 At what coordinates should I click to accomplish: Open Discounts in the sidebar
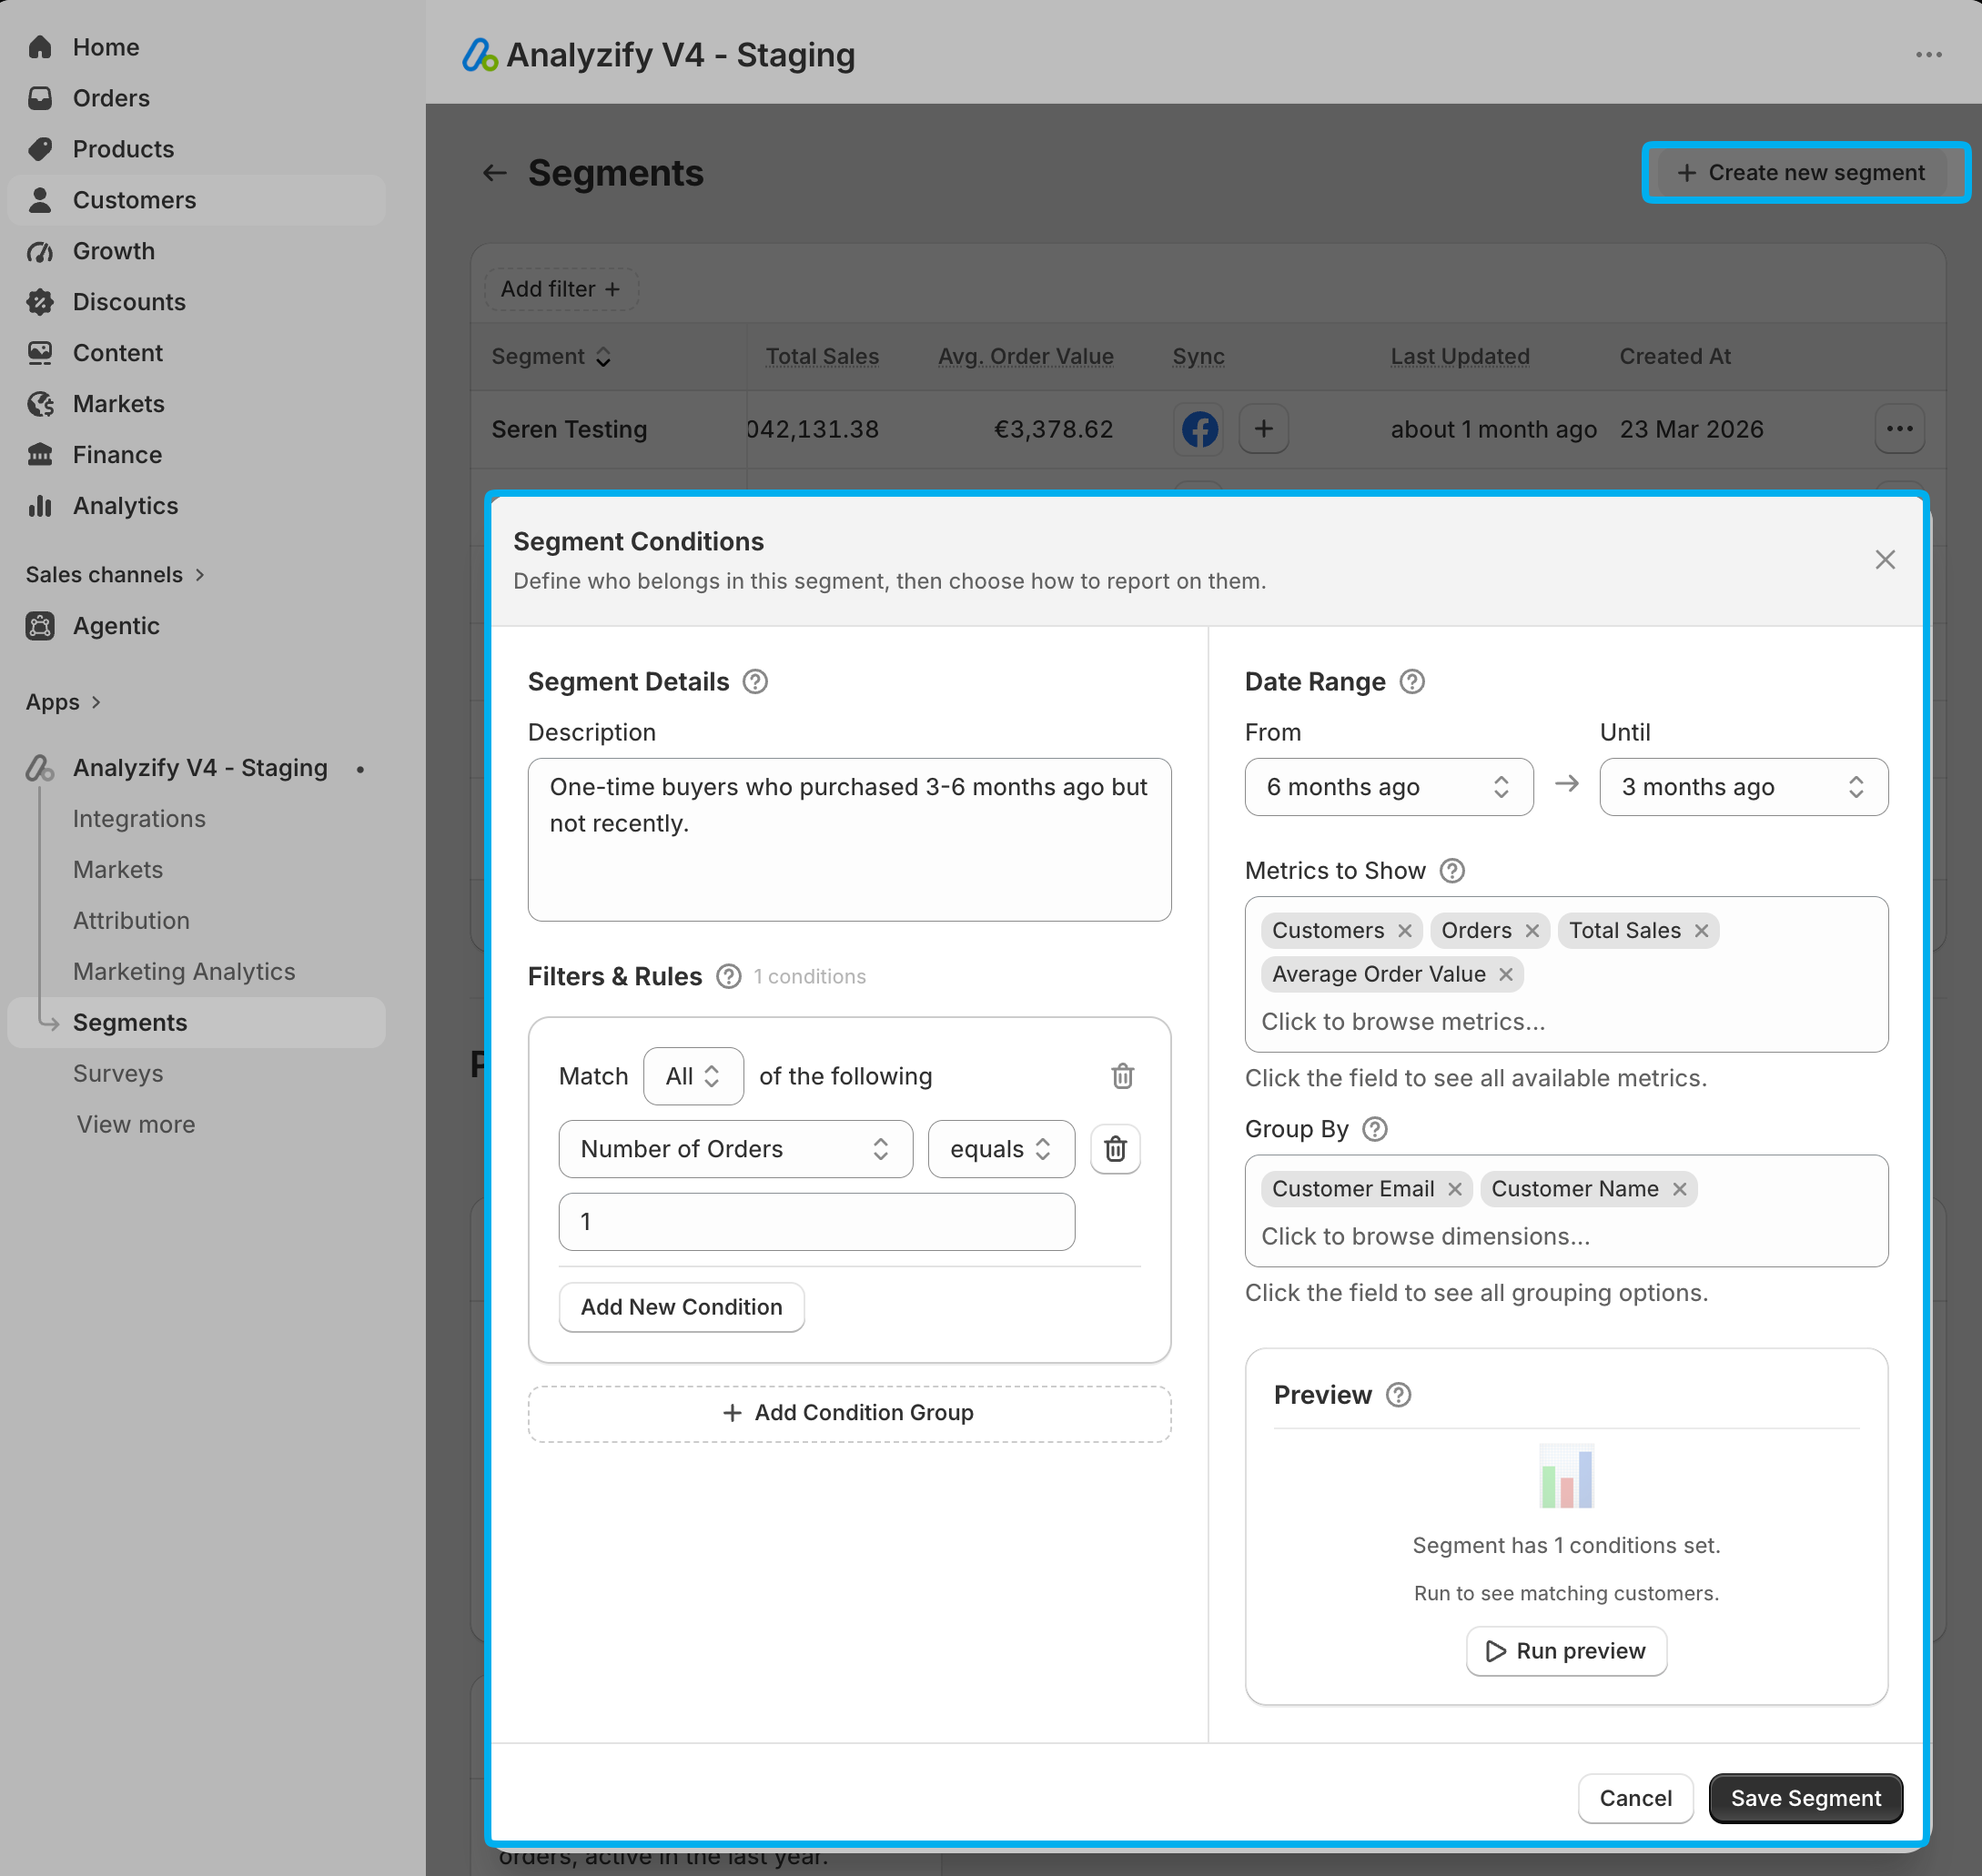pyautogui.click(x=129, y=302)
